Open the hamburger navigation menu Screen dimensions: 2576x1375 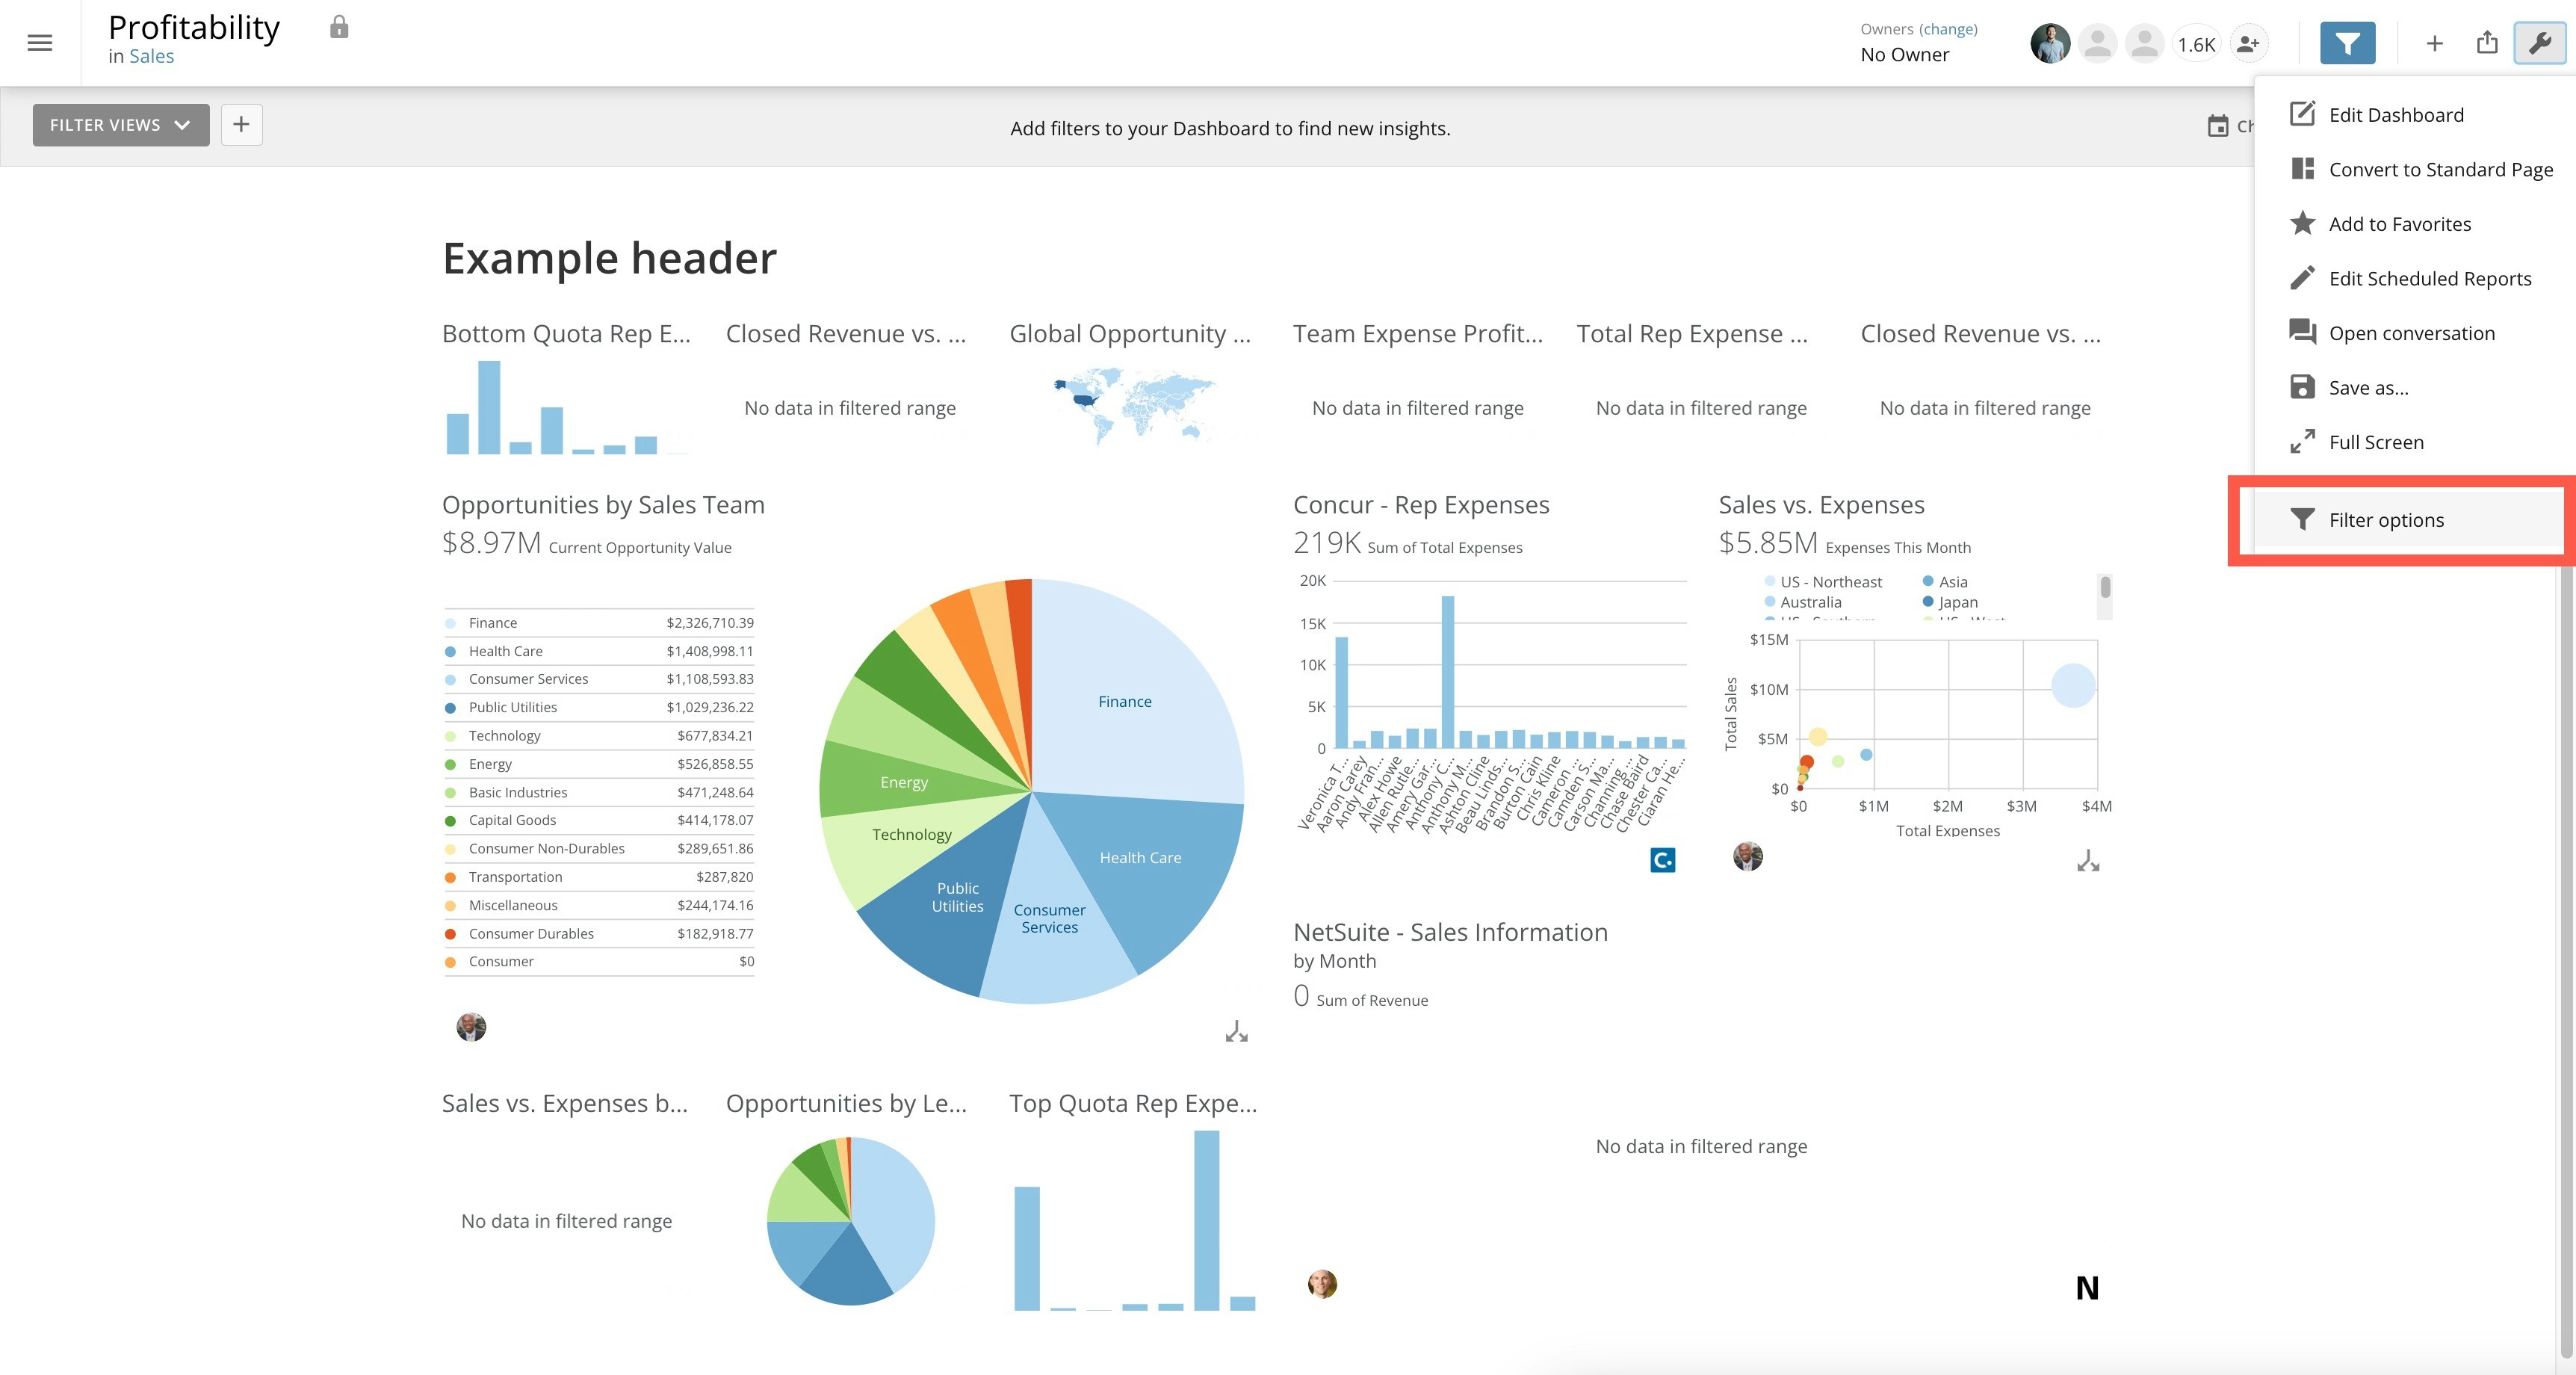pos(40,43)
